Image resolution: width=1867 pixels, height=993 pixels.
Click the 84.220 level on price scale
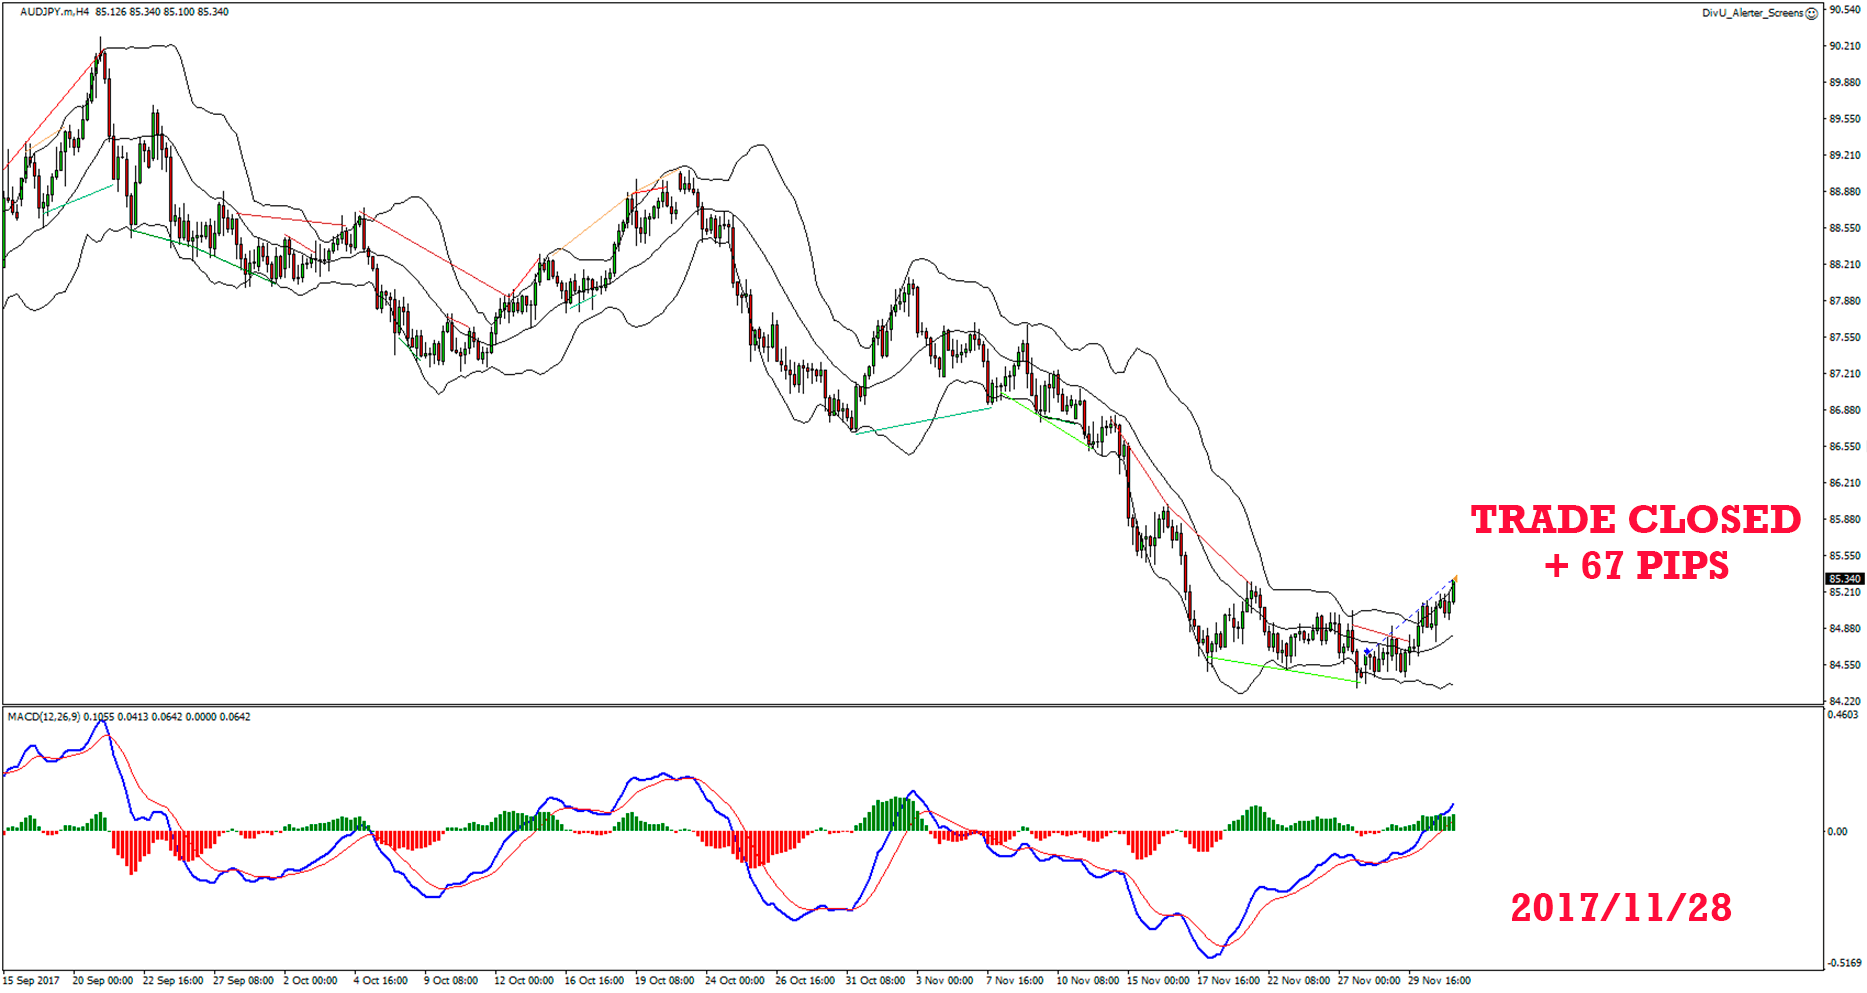[1844, 701]
